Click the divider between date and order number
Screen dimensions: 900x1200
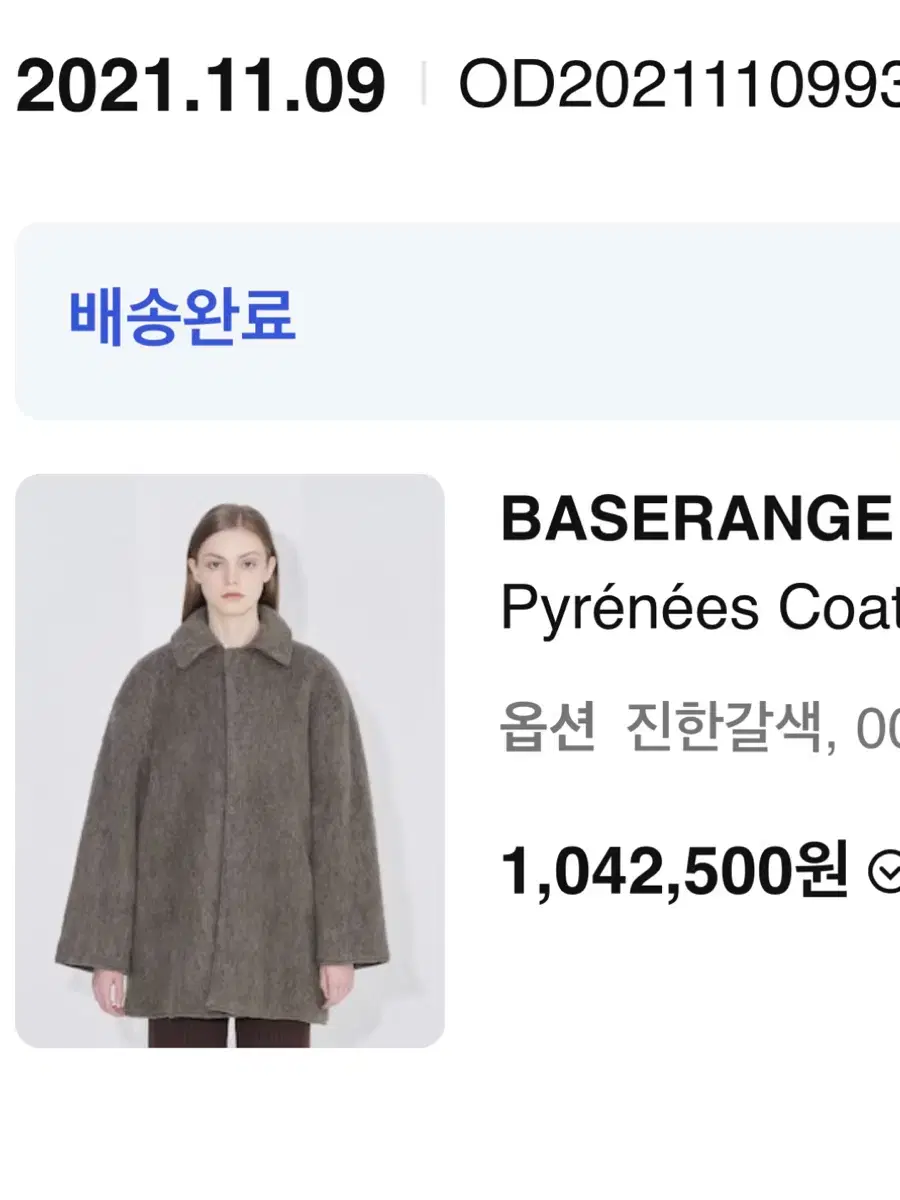423,84
